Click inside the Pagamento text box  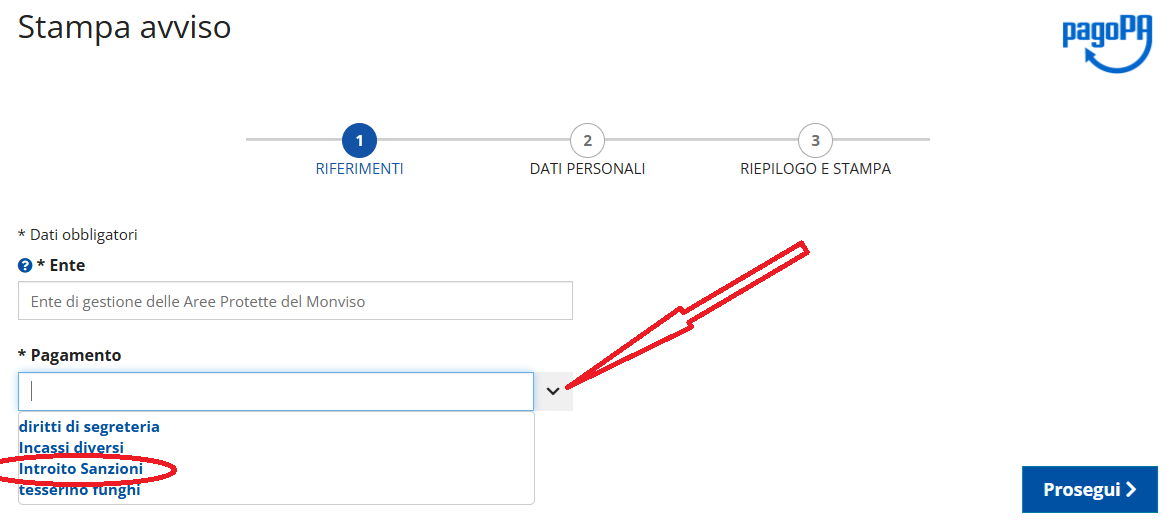pos(276,391)
